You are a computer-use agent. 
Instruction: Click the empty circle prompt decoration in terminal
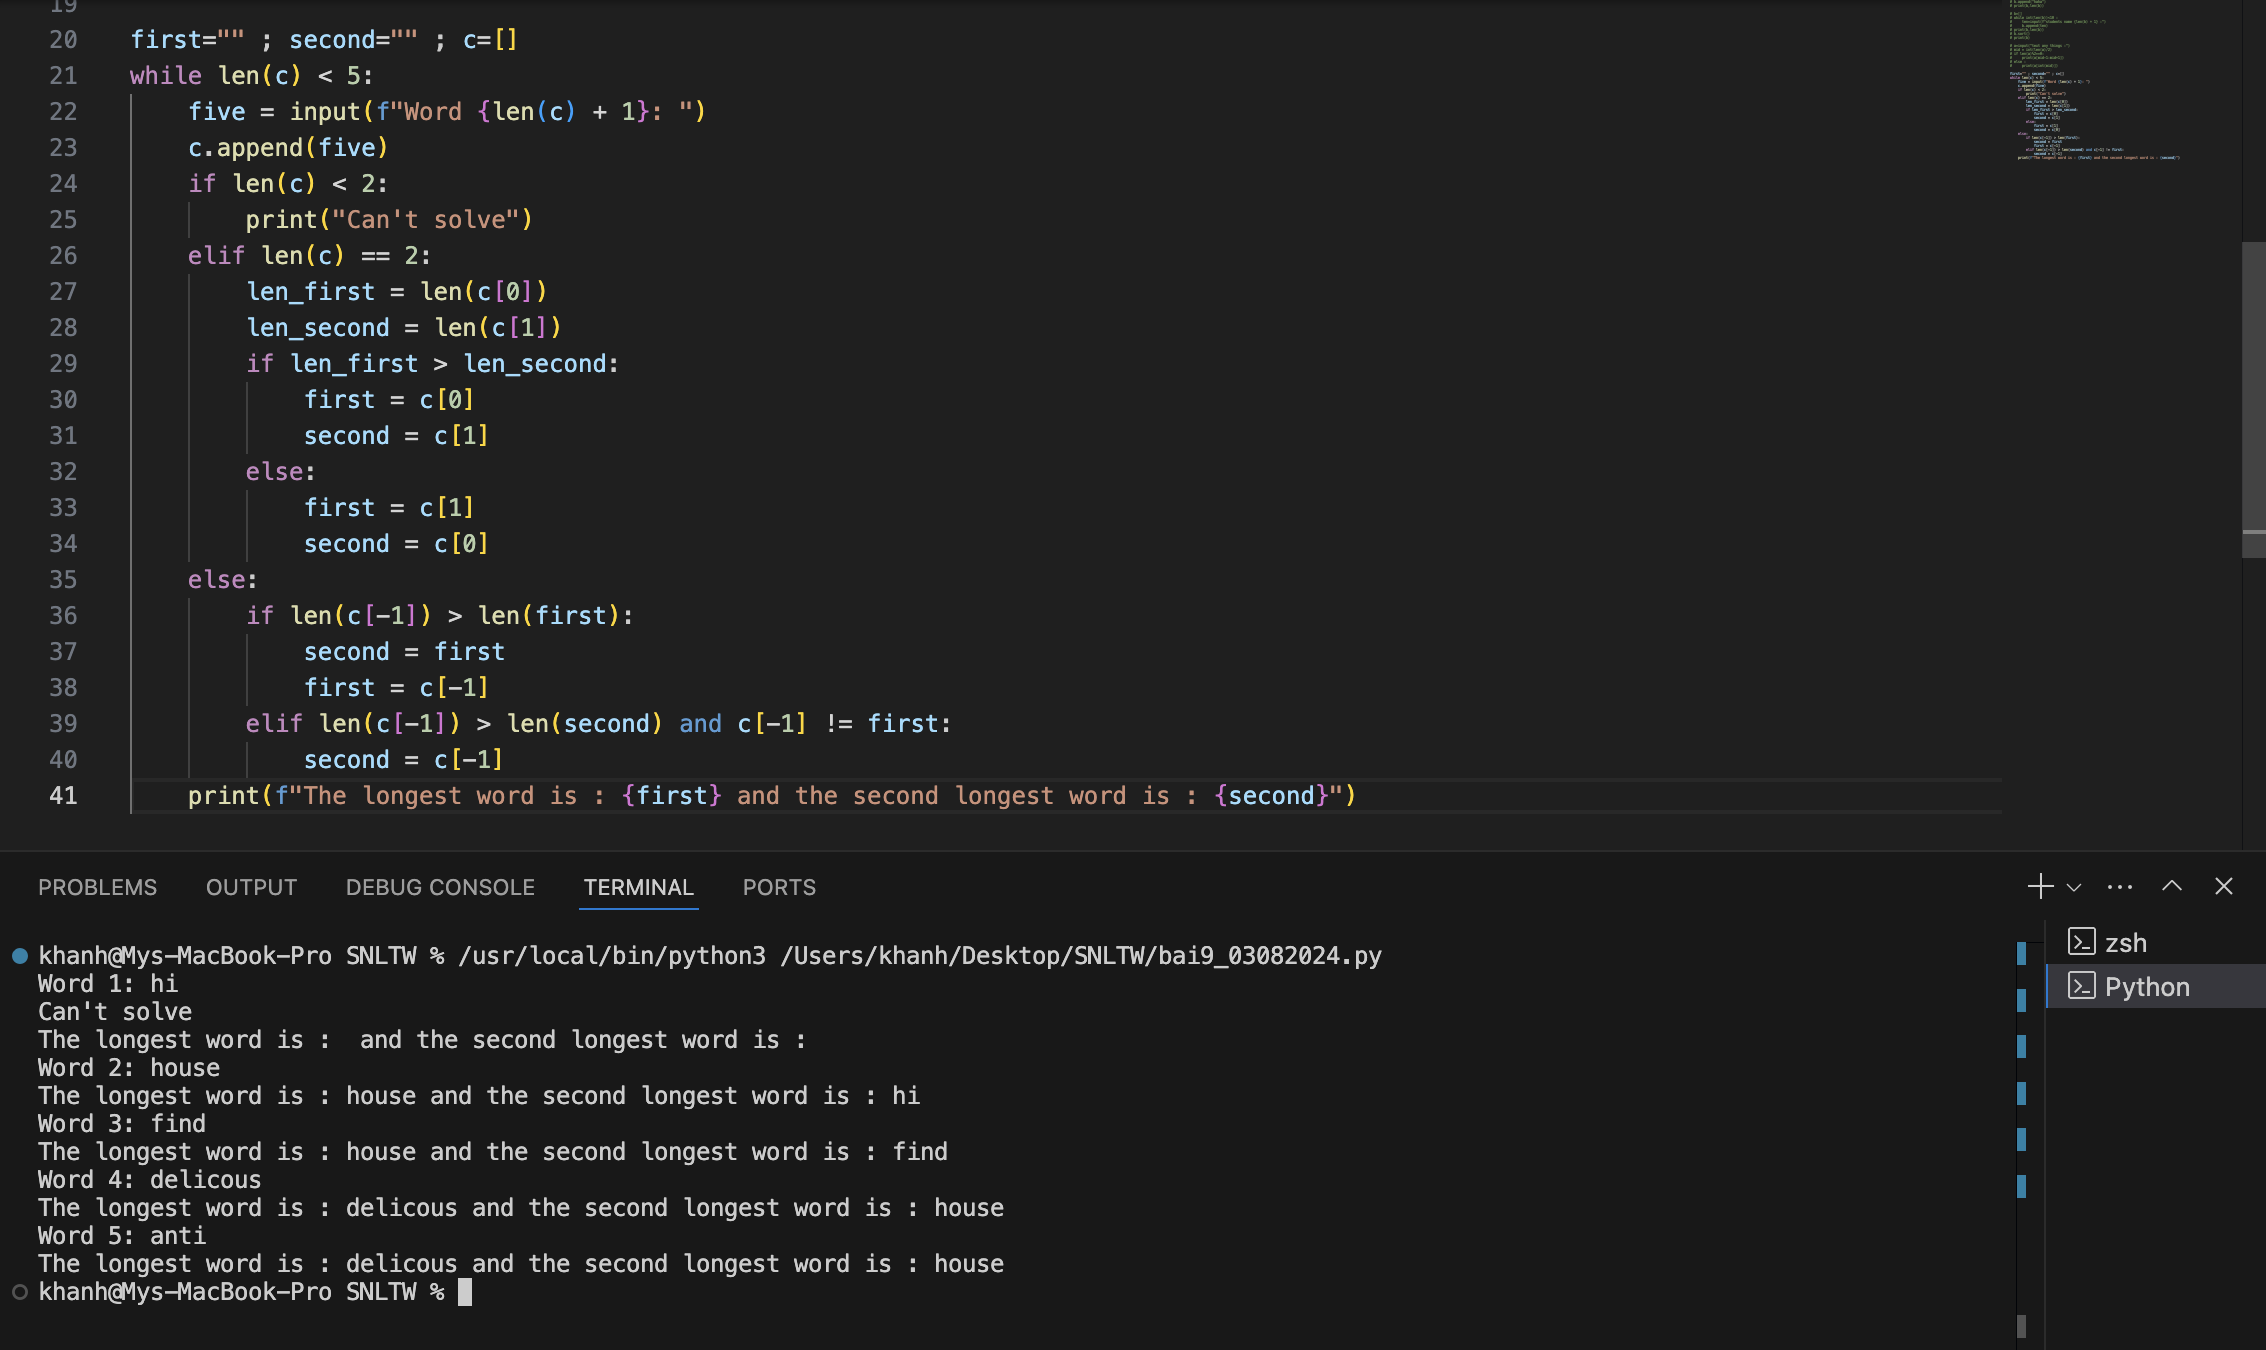pos(19,1292)
